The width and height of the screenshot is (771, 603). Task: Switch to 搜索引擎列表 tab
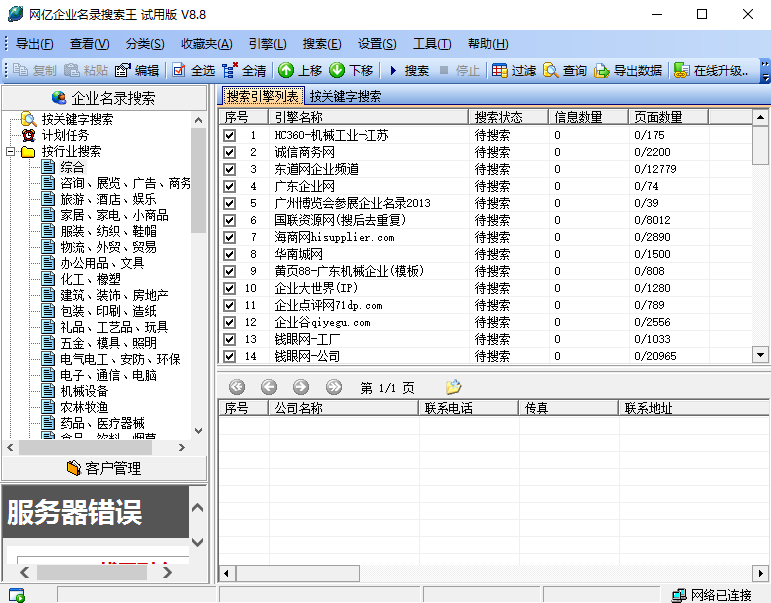[x=263, y=96]
